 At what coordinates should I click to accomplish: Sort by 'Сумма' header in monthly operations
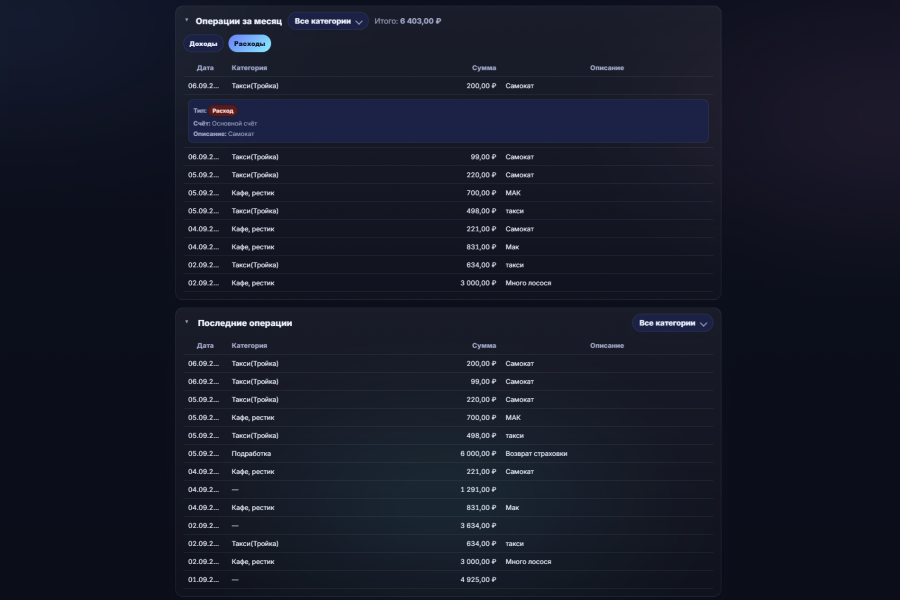[484, 68]
